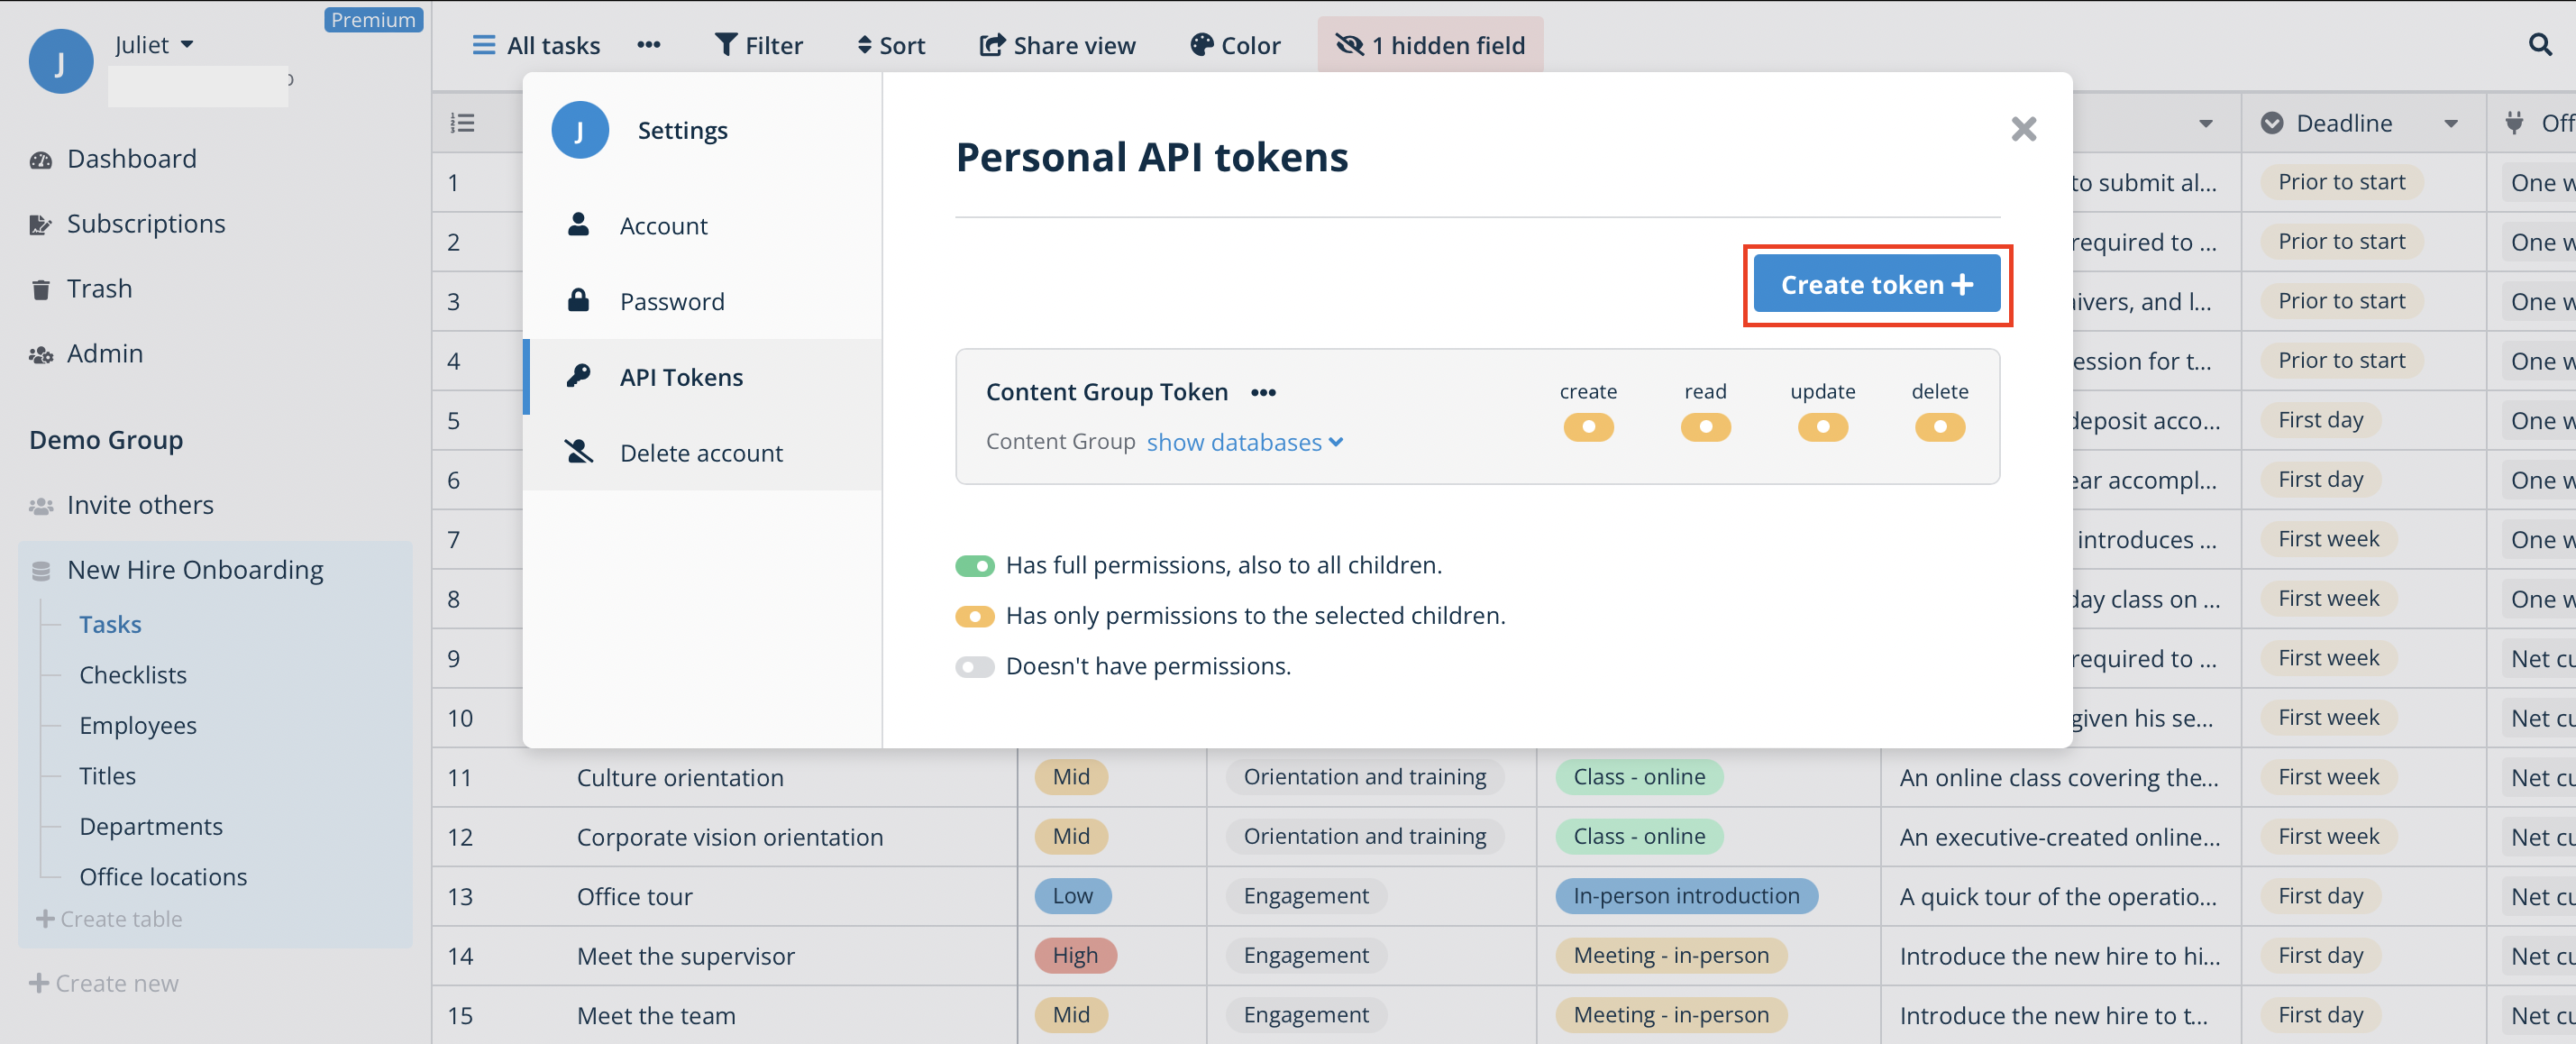Open Deadline column dropdown arrow
The height and width of the screenshot is (1044, 2576).
click(x=2450, y=124)
